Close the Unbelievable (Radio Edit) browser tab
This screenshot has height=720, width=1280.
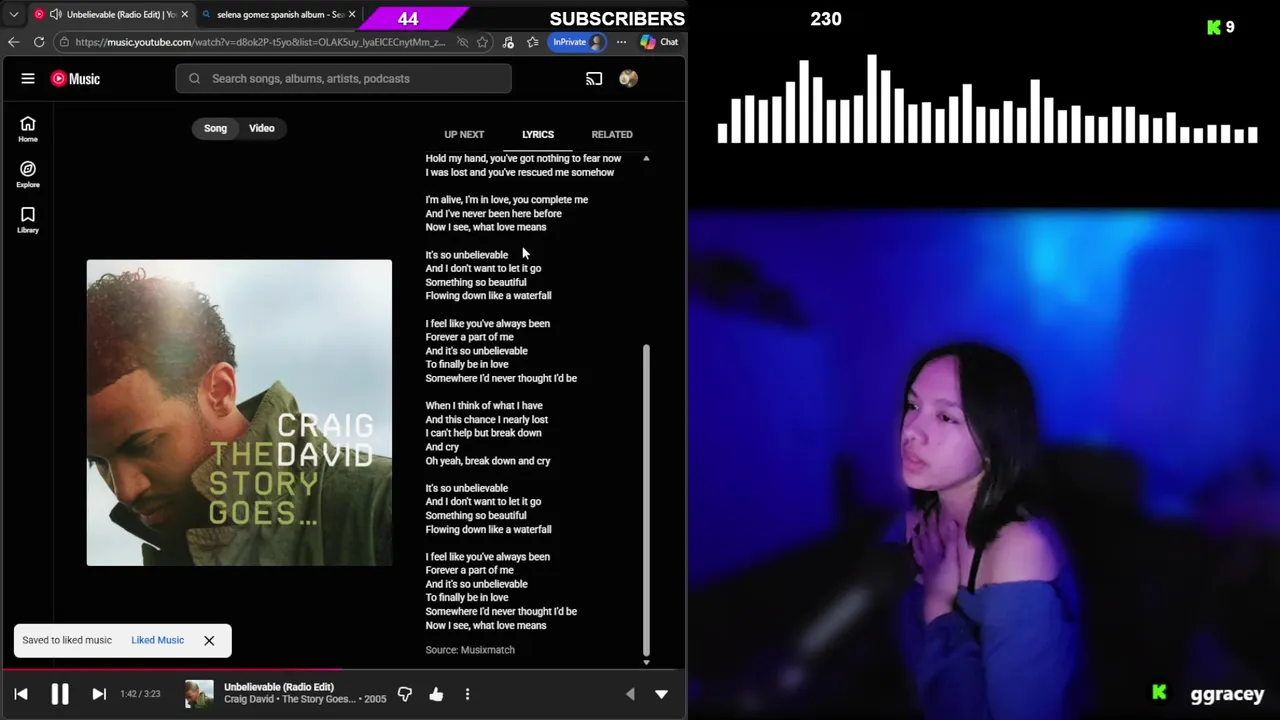pos(184,15)
